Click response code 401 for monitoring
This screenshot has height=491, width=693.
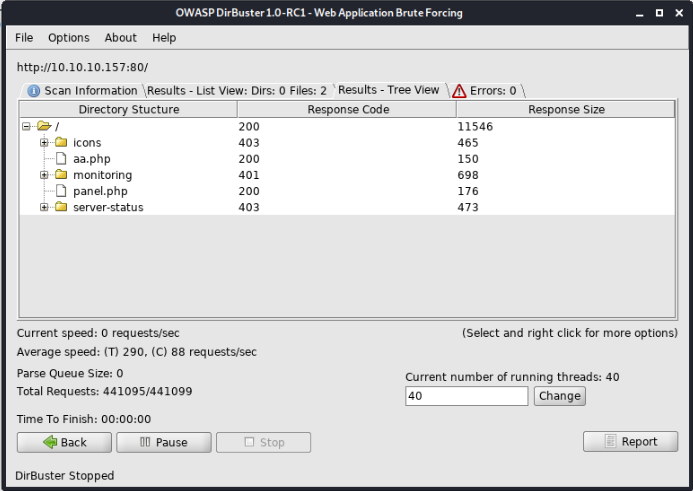(x=249, y=175)
